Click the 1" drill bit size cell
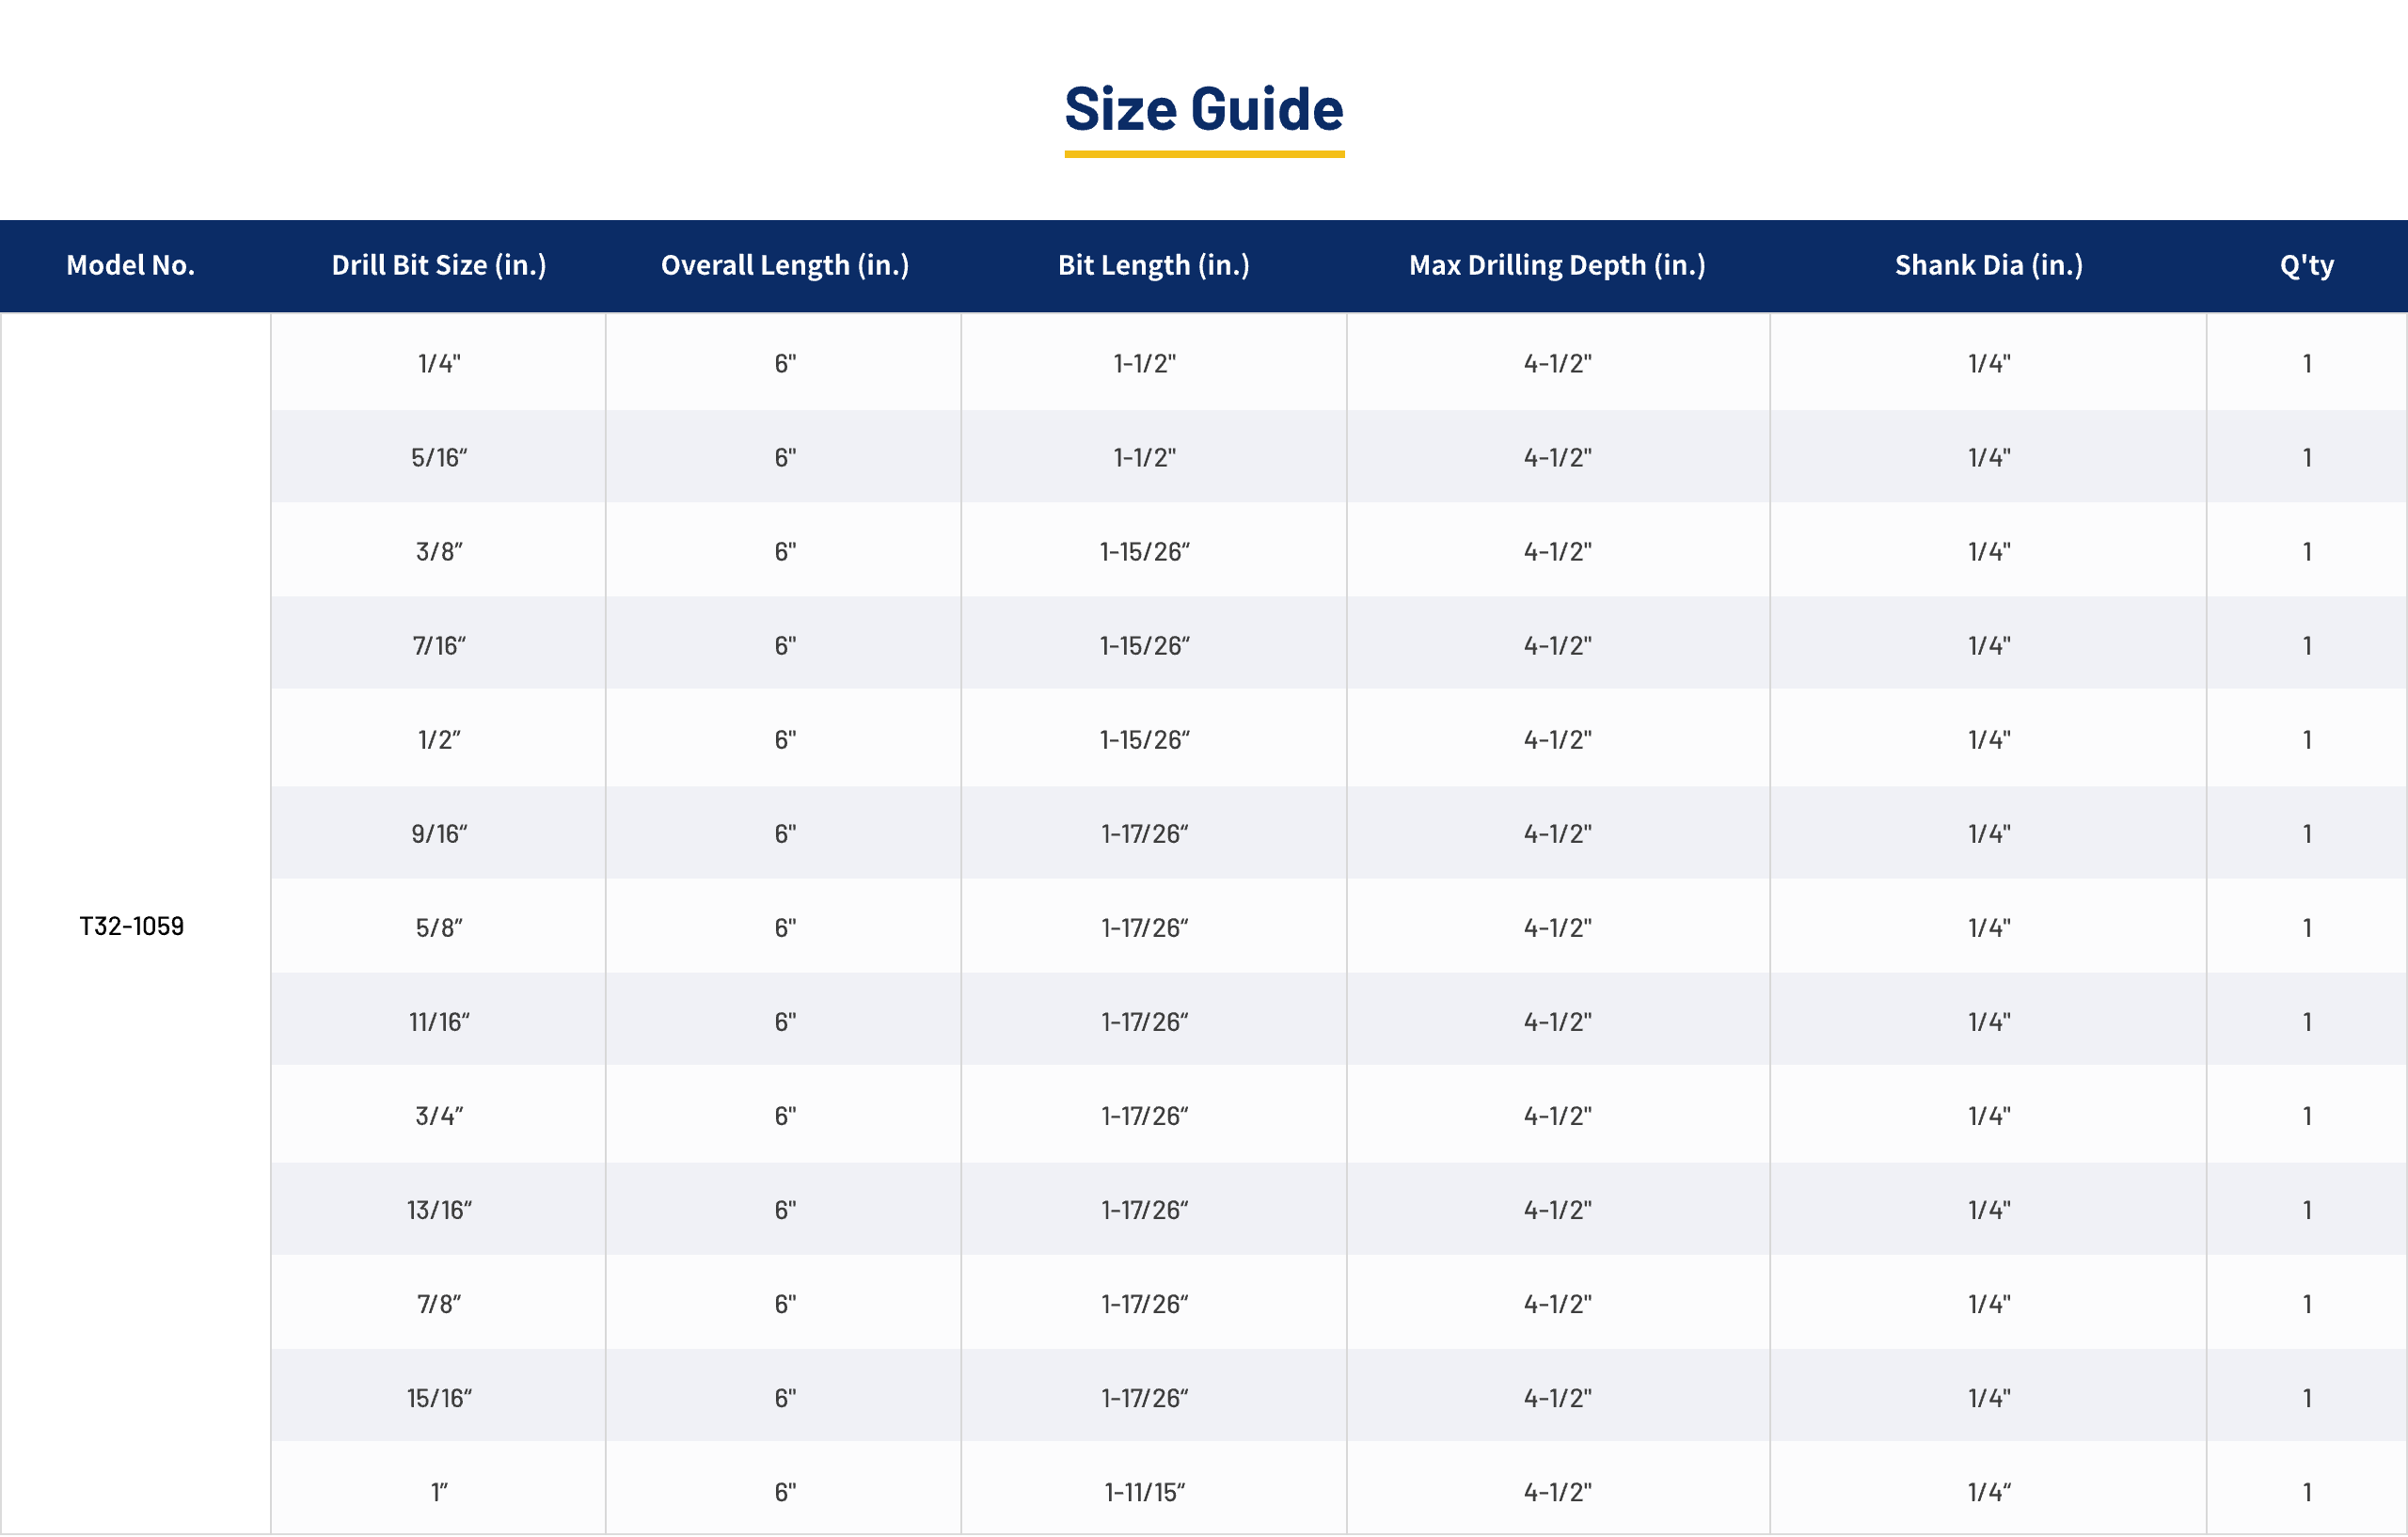Viewport: 2408px width, 1537px height. click(439, 1492)
